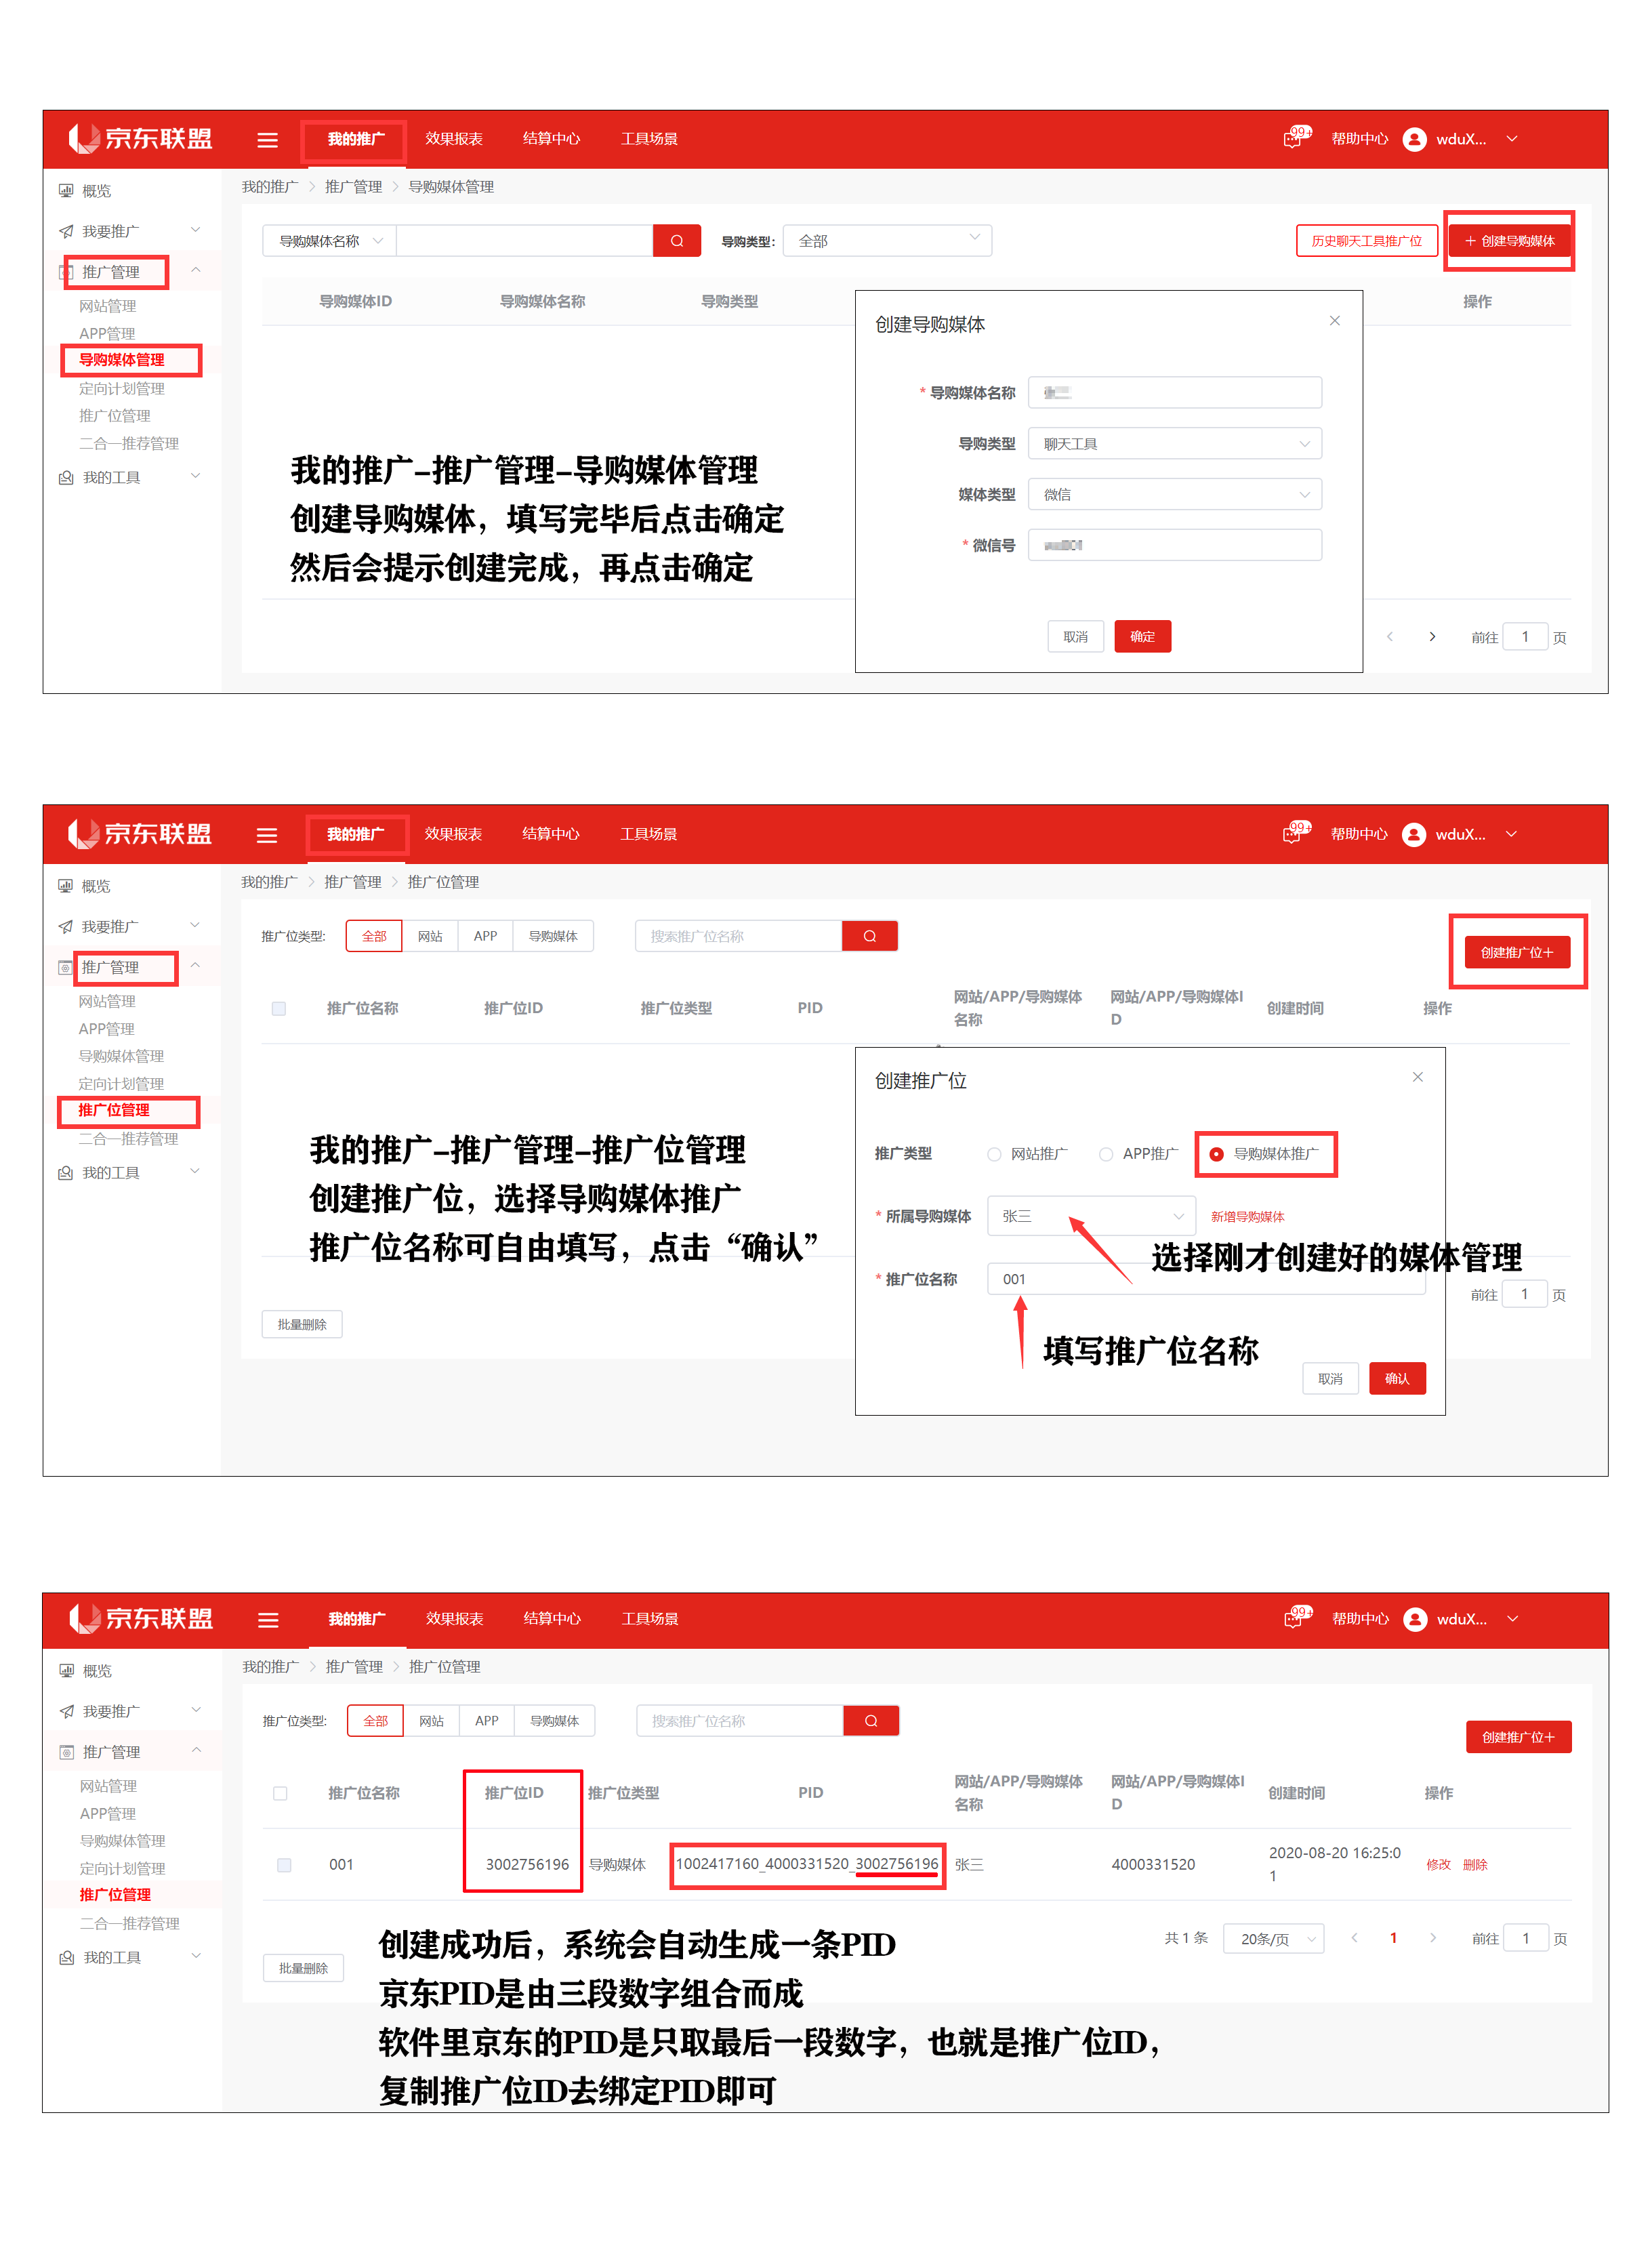Click 推广位名称 input containing 001
Image resolution: width=1652 pixels, height=2256 pixels.
tap(1207, 1279)
